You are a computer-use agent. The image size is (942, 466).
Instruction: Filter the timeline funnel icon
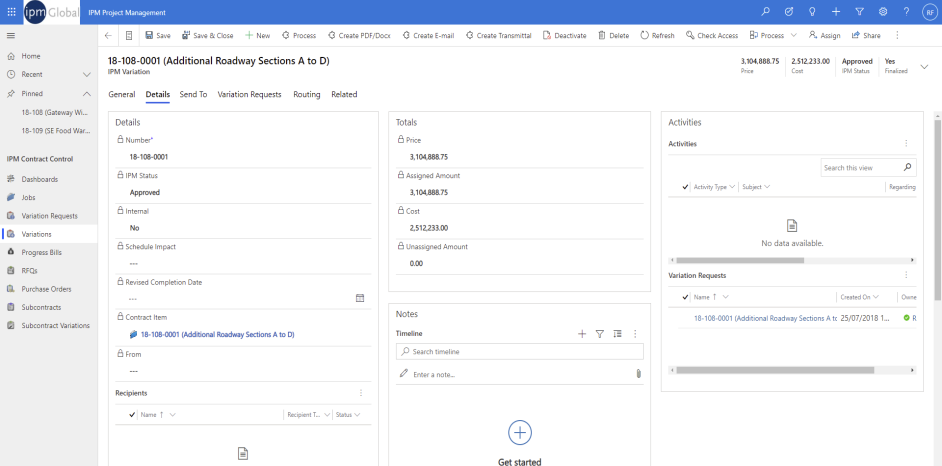[x=599, y=334]
